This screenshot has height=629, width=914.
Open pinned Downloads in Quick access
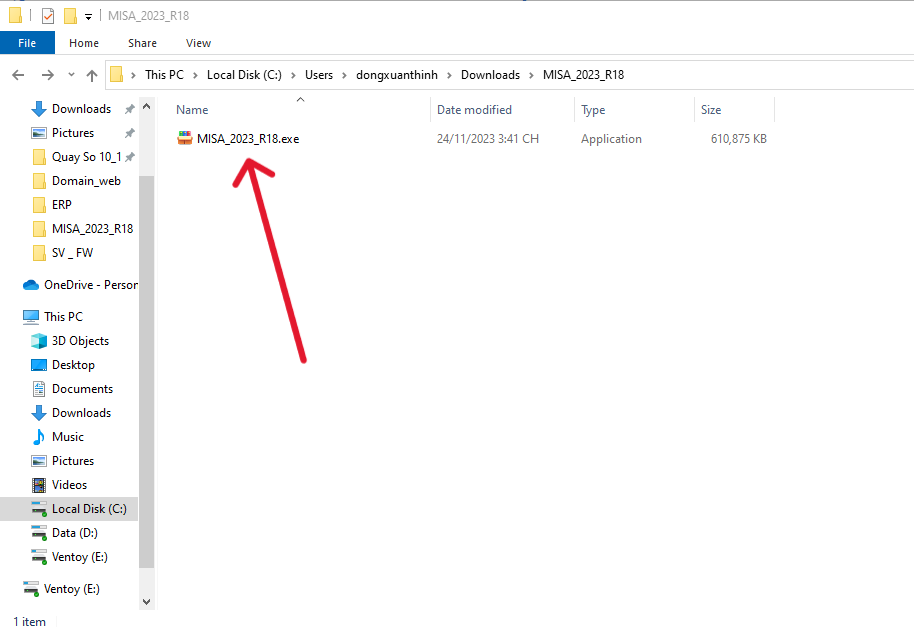point(81,109)
